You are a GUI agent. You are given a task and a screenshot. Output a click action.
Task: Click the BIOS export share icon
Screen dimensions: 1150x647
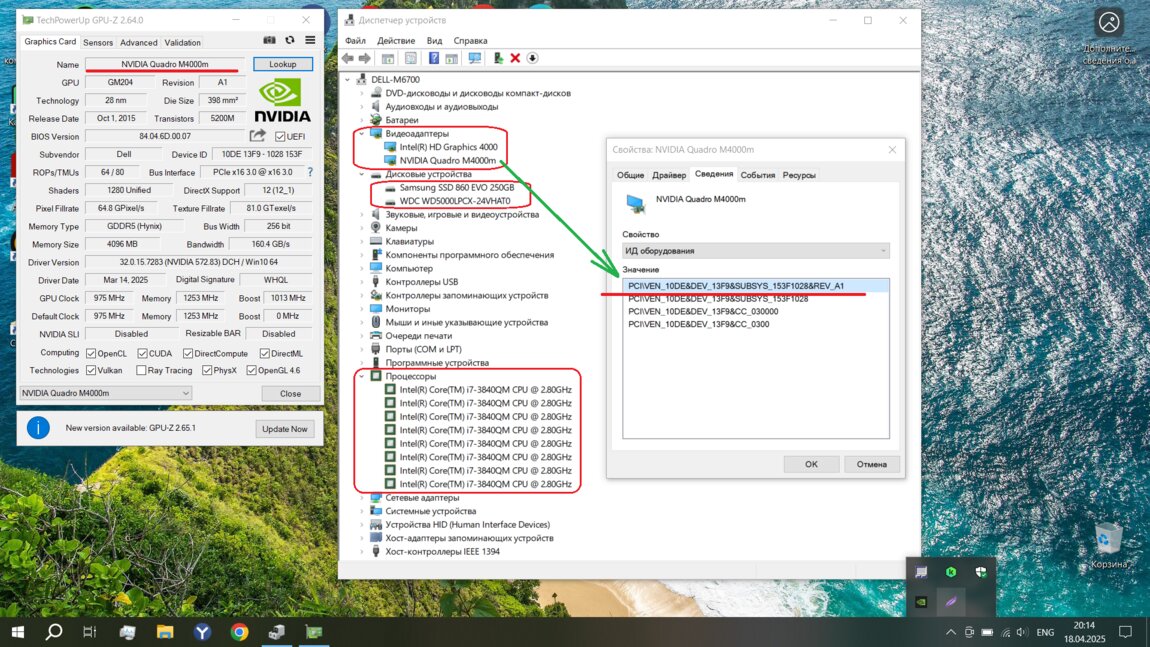point(258,136)
